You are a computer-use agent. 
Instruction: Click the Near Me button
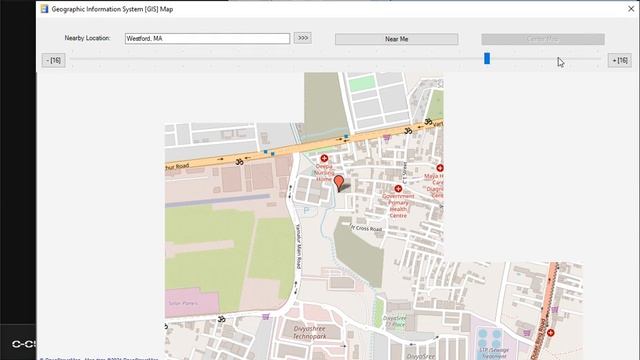396,39
